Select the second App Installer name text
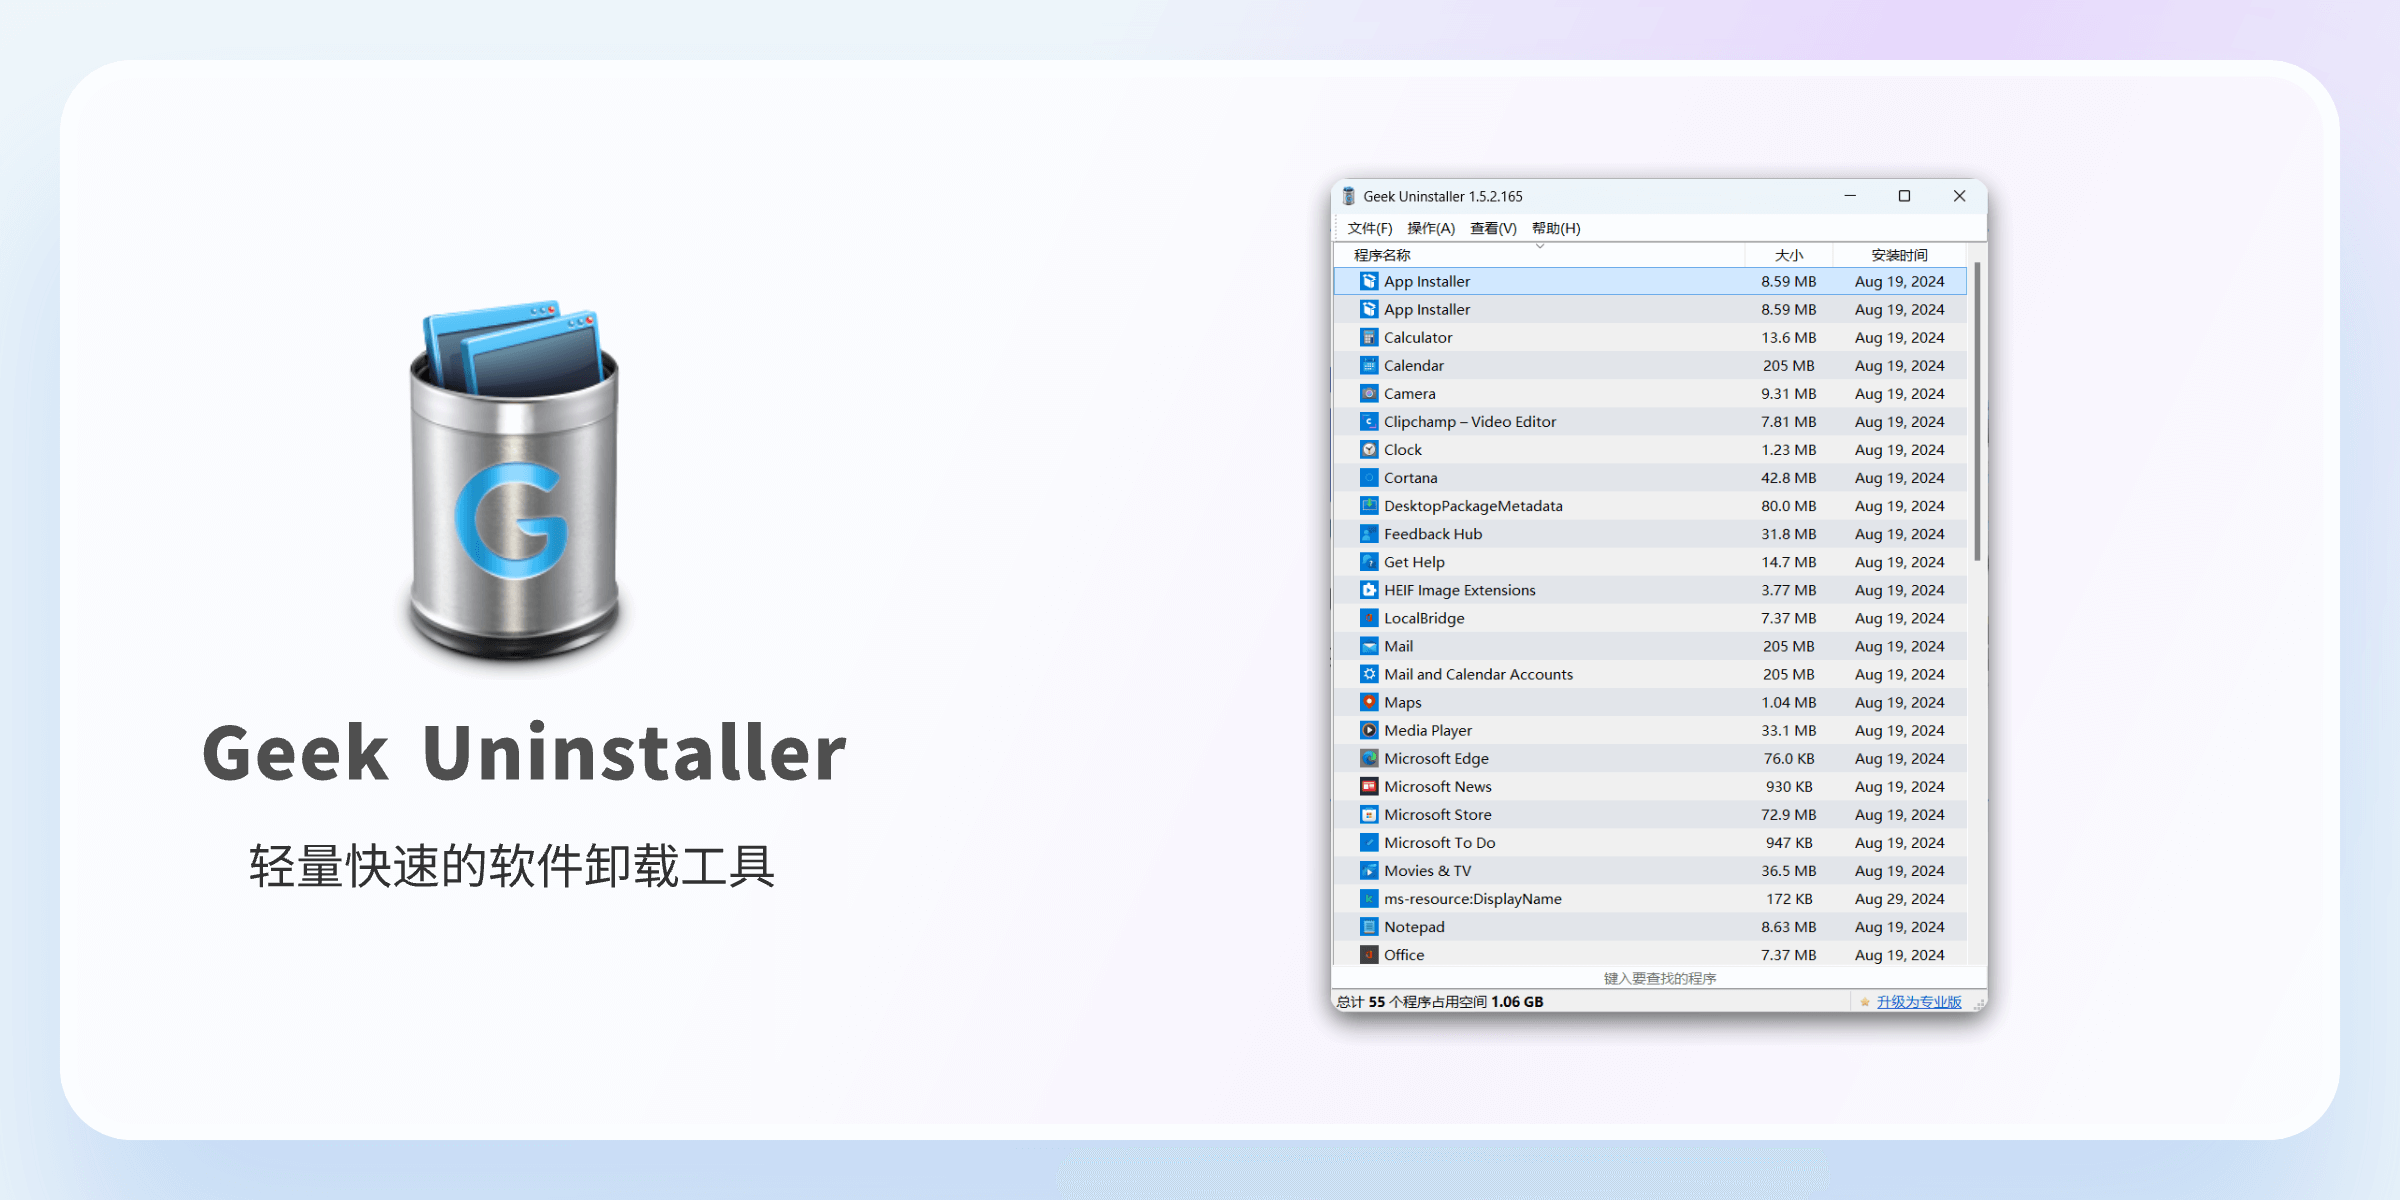2400x1200 pixels. pyautogui.click(x=1427, y=309)
